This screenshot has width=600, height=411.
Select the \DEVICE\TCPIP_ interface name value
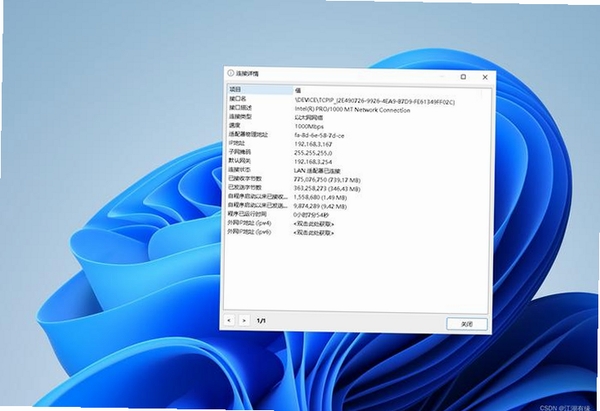pyautogui.click(x=375, y=102)
